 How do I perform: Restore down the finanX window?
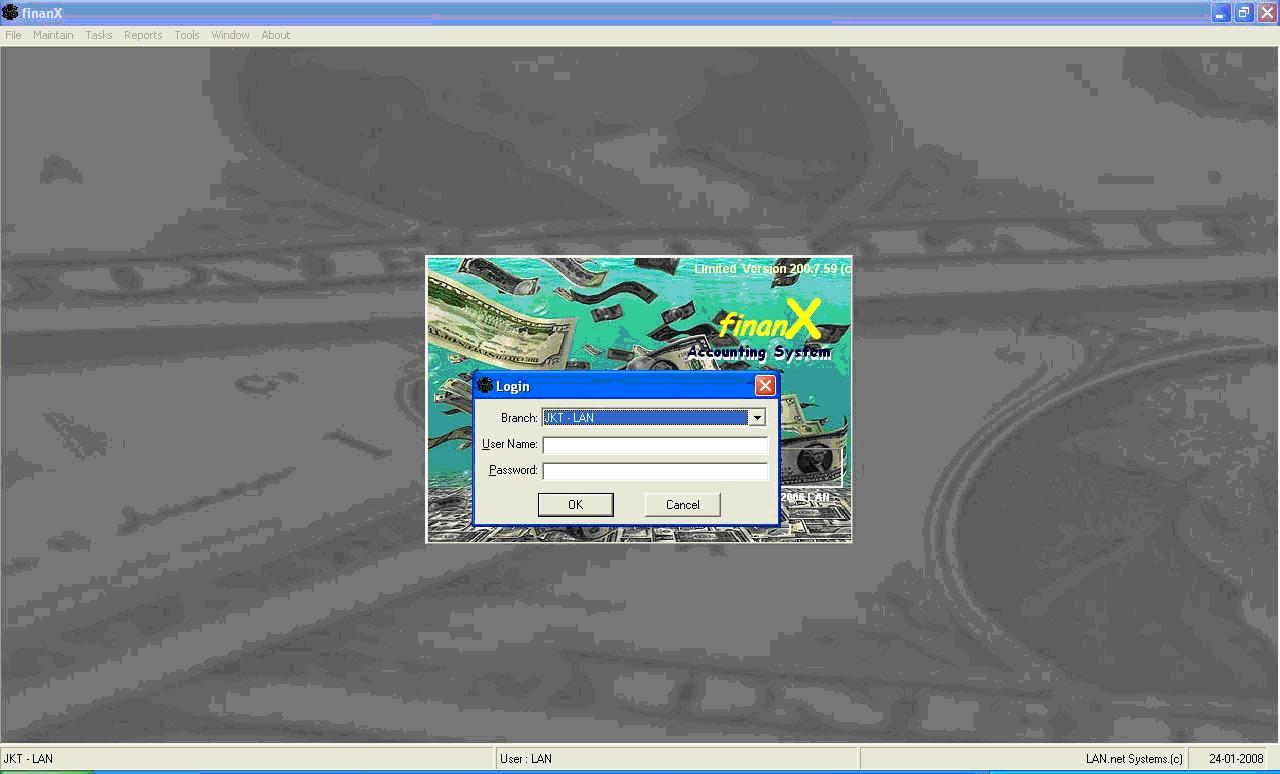click(x=1243, y=13)
